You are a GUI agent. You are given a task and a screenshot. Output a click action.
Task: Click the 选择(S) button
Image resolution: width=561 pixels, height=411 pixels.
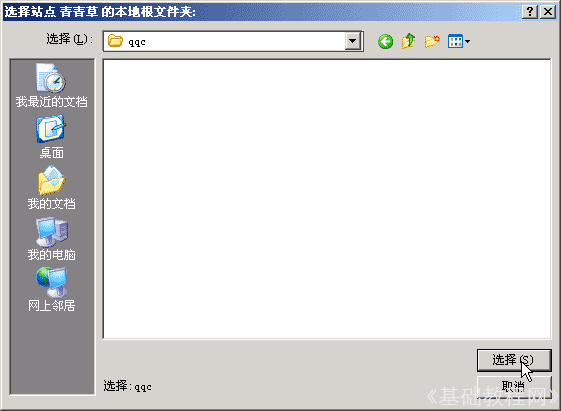click(514, 360)
